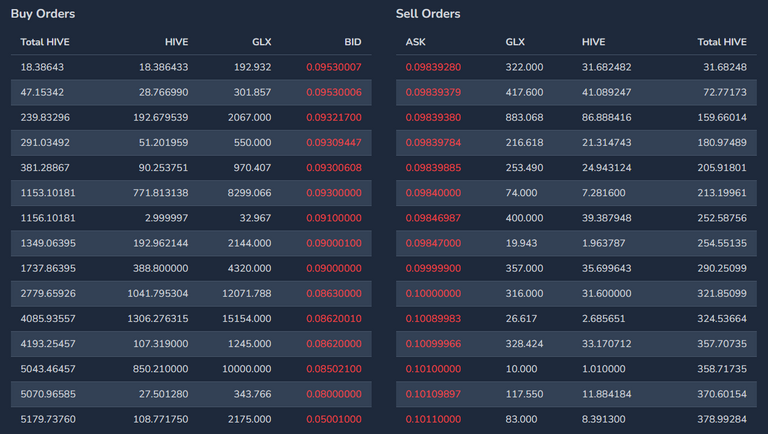This screenshot has height=434, width=768.
Task: Click buy GLX amount 10000.000
Action: tap(246, 369)
